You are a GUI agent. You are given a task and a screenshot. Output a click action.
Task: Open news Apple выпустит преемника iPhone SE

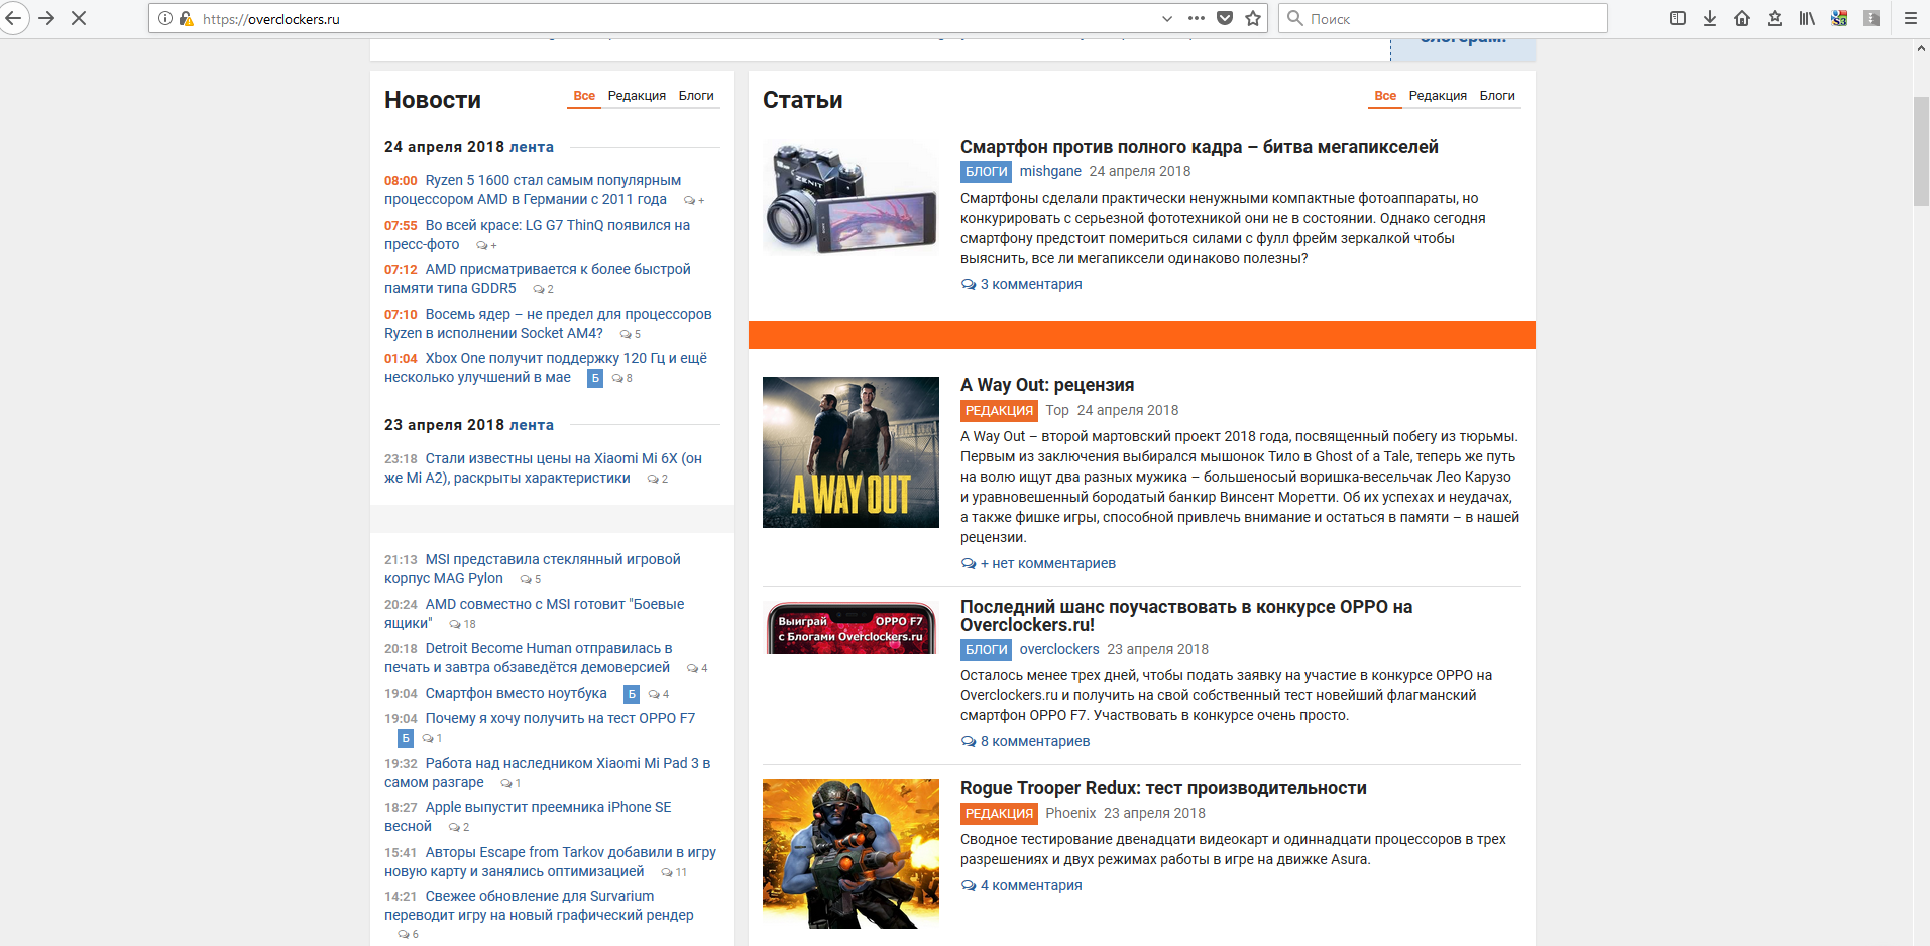click(x=528, y=817)
